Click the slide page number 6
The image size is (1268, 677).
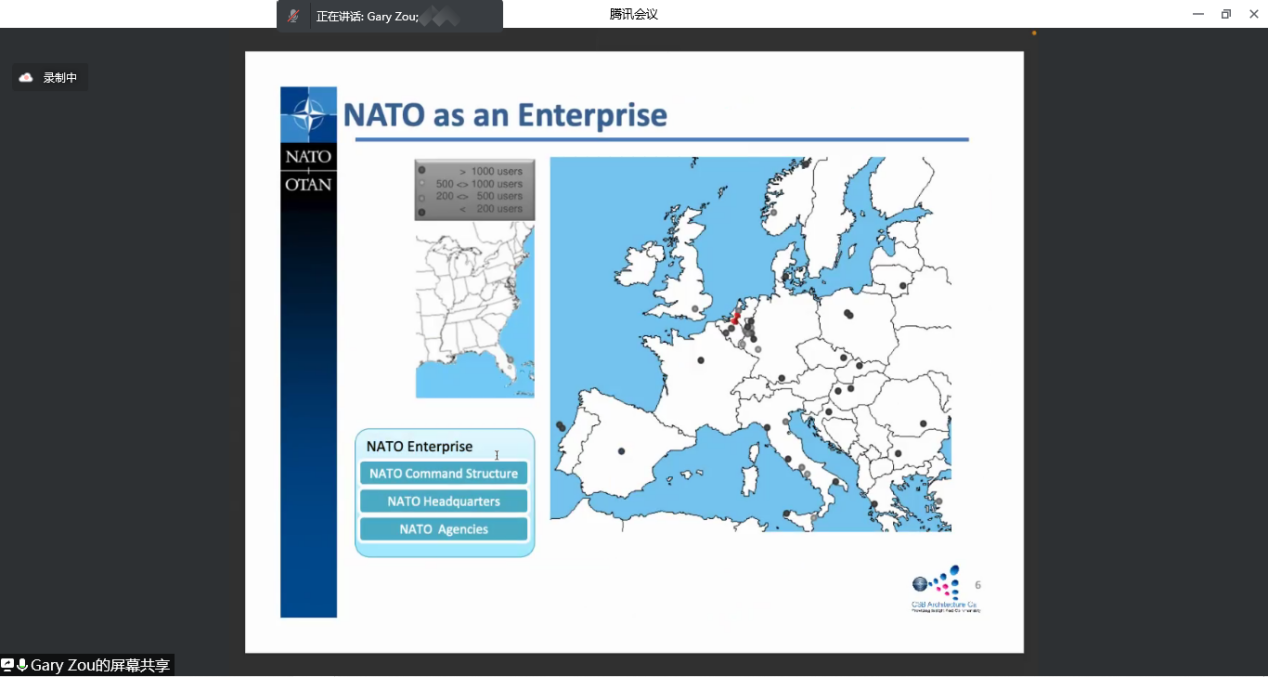[977, 585]
